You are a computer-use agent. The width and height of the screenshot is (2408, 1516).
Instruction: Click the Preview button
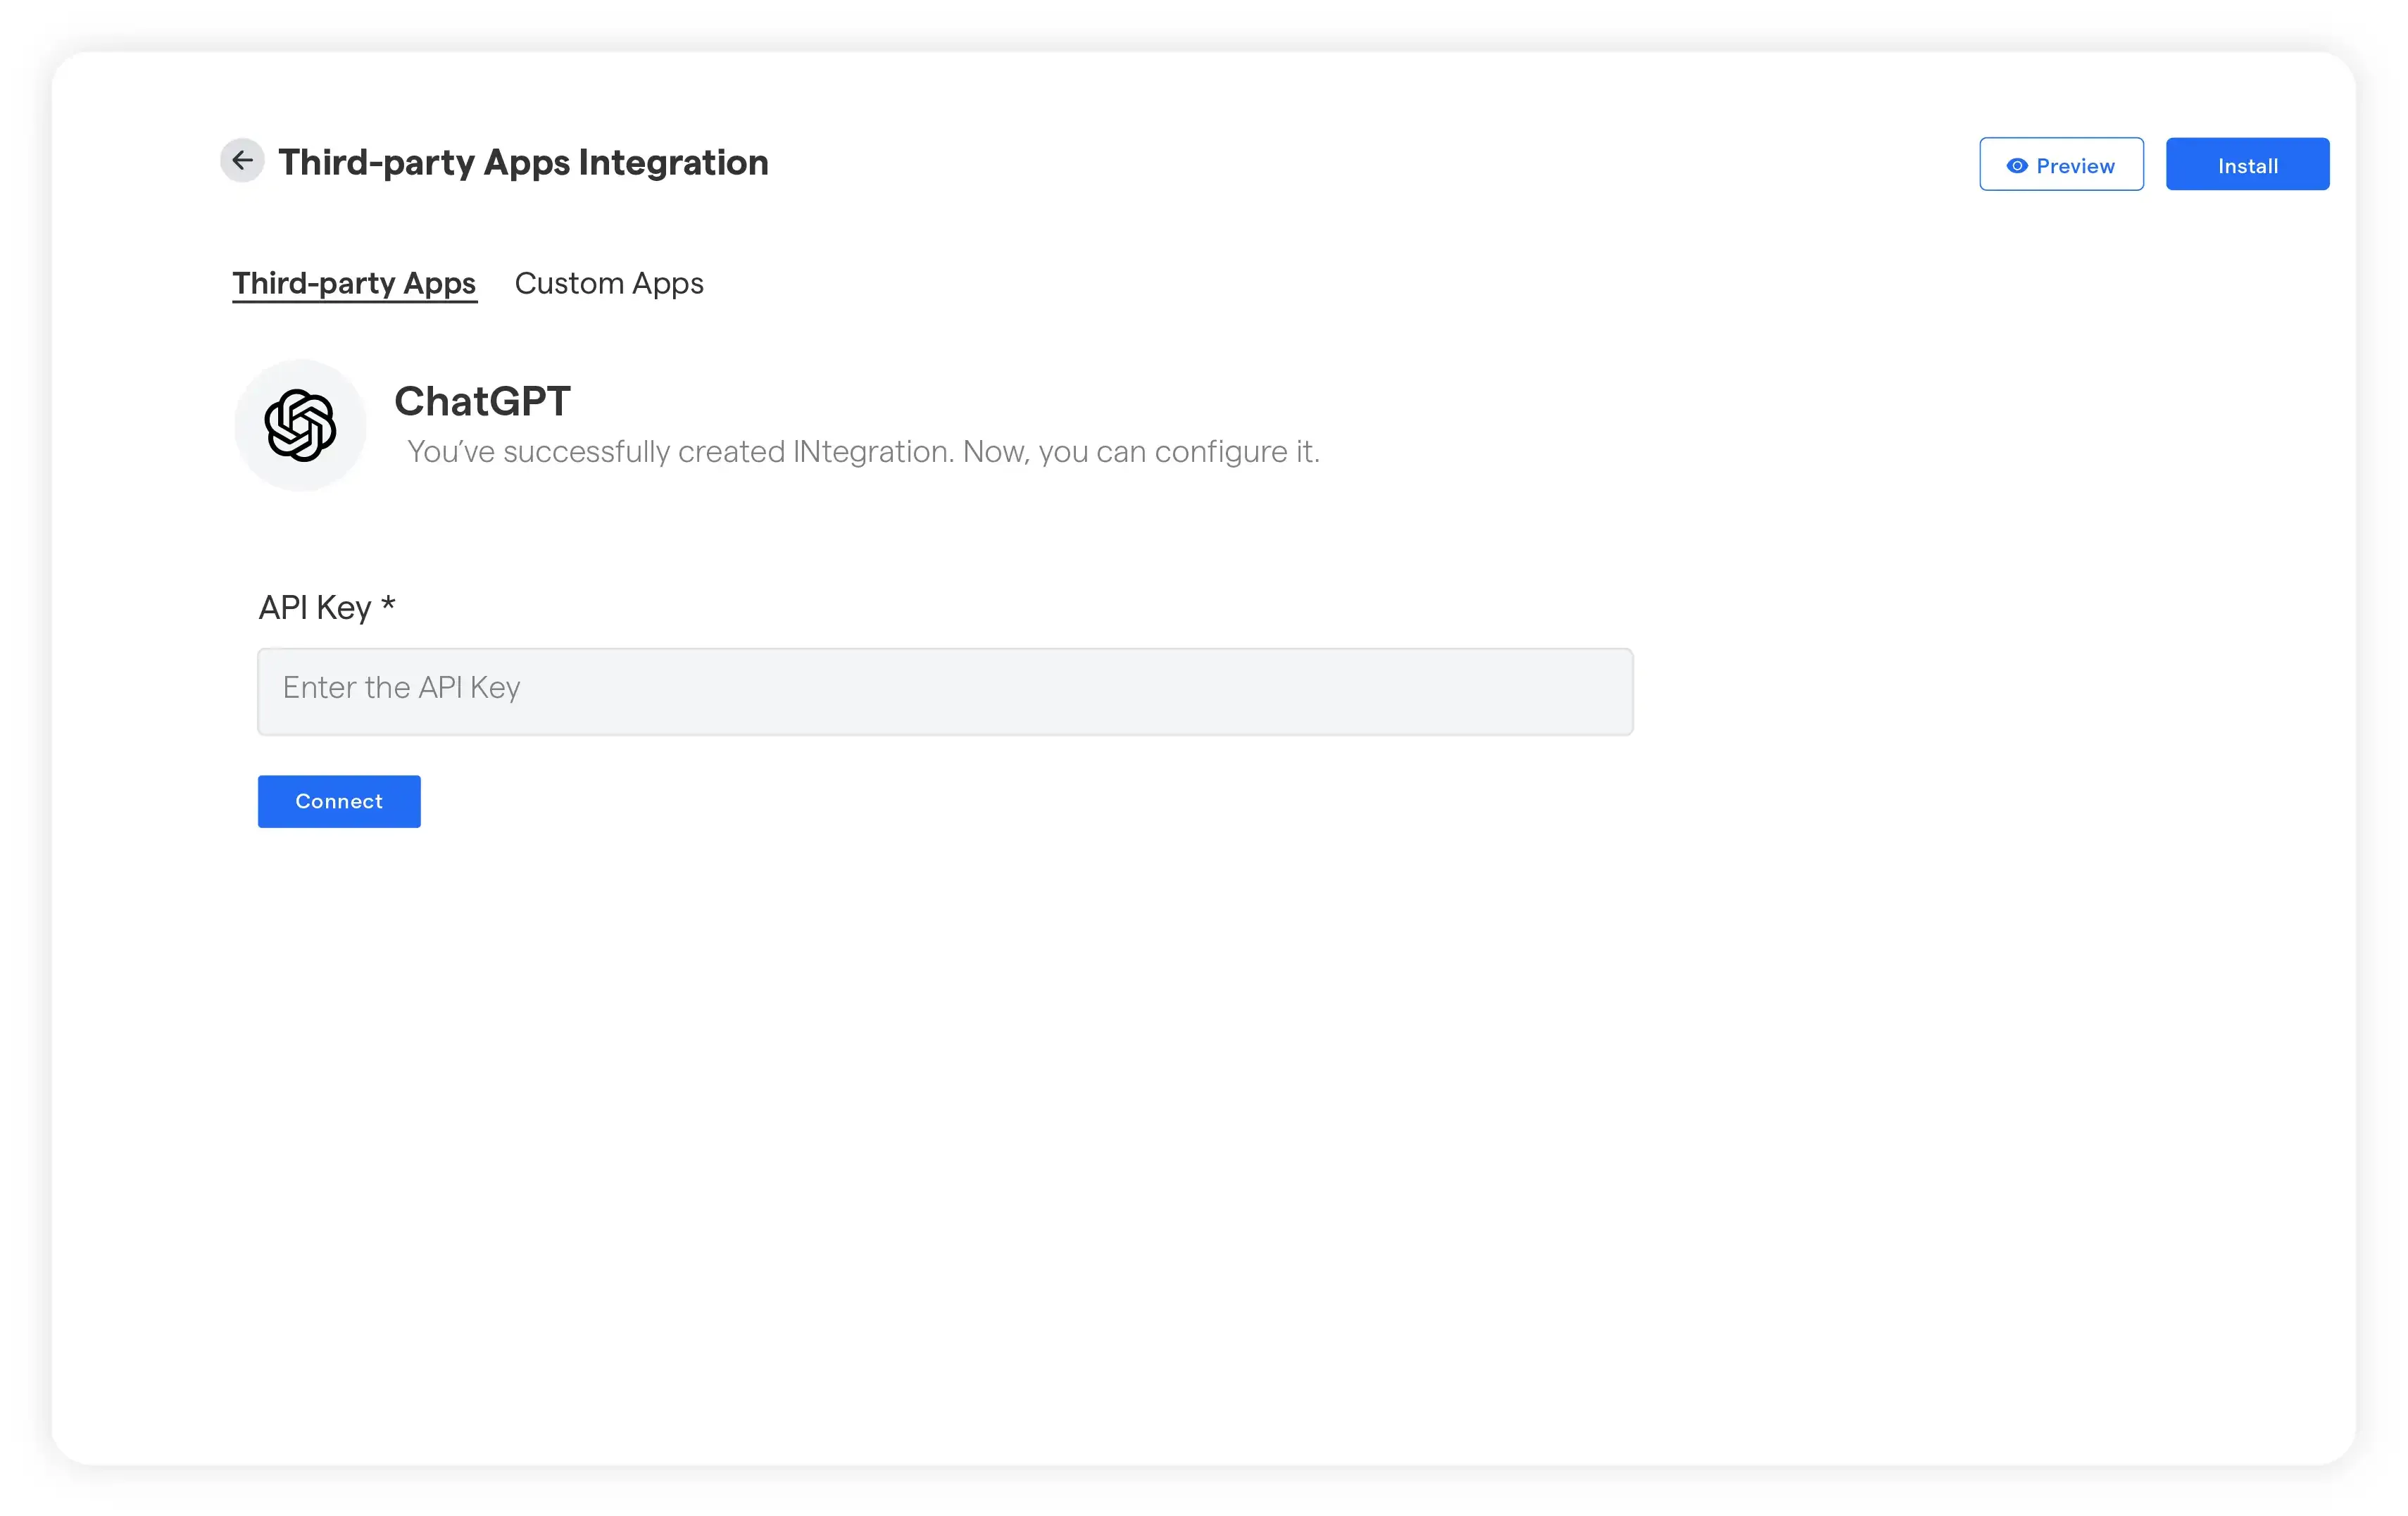click(x=2061, y=164)
